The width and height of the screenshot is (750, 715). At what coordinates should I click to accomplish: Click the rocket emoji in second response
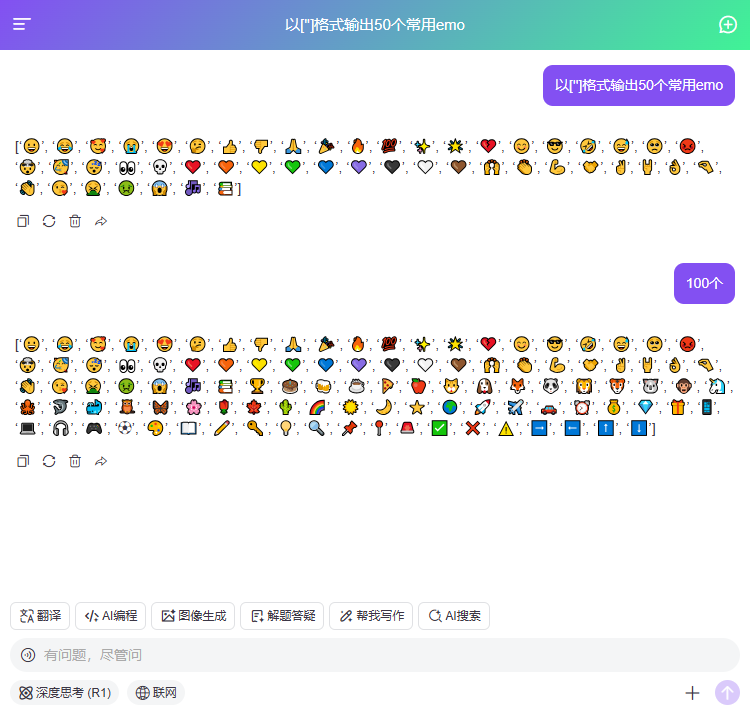(x=482, y=407)
